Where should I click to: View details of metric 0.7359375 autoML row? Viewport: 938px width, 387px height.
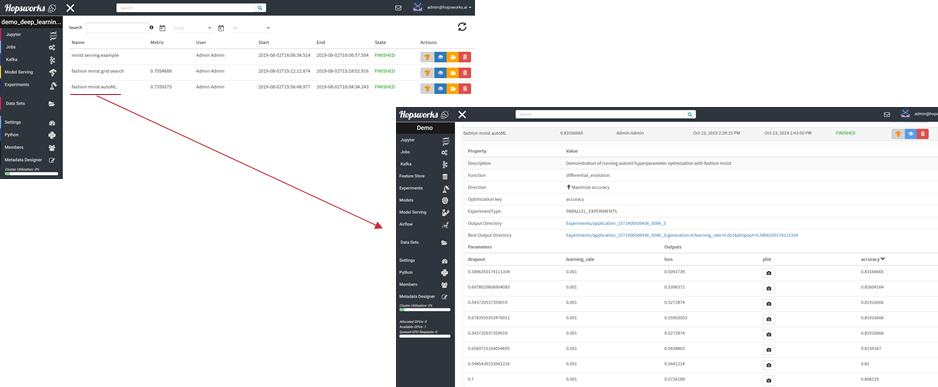click(440, 89)
